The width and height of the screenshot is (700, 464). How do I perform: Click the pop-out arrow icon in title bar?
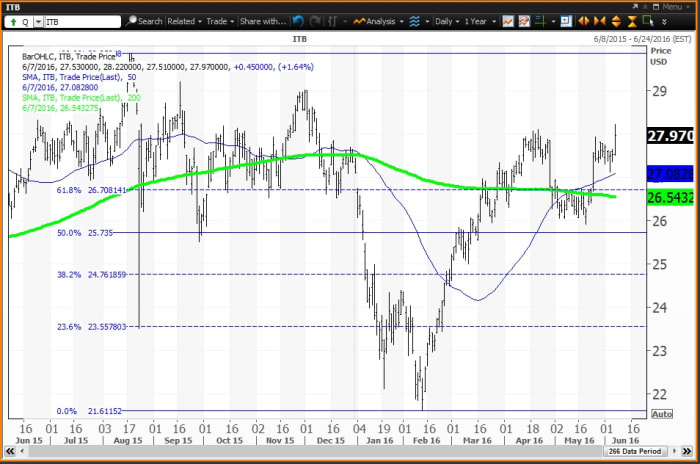[x=635, y=7]
